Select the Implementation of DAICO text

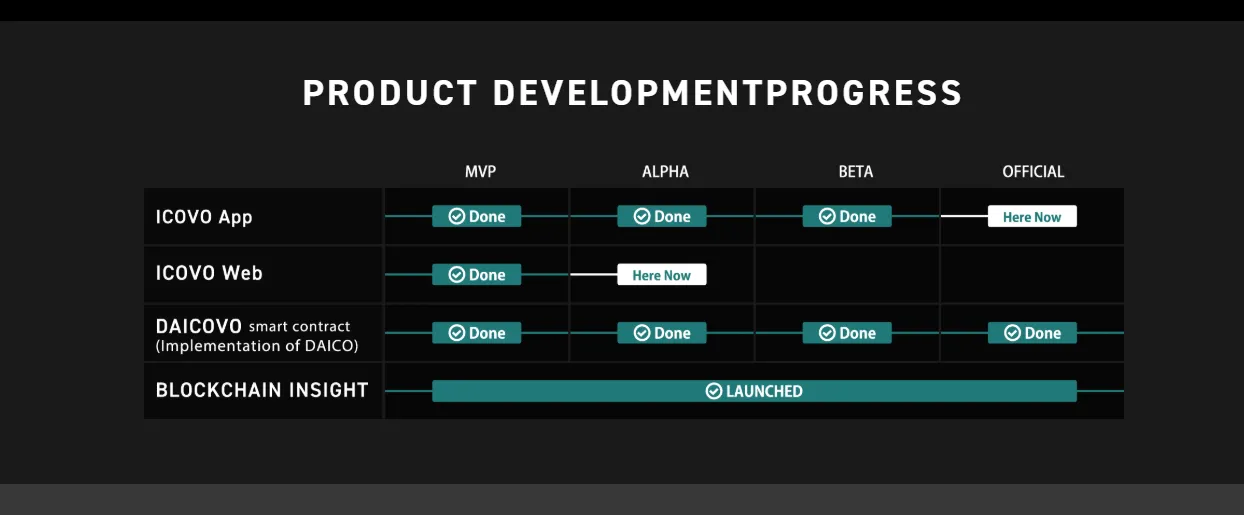(257, 346)
